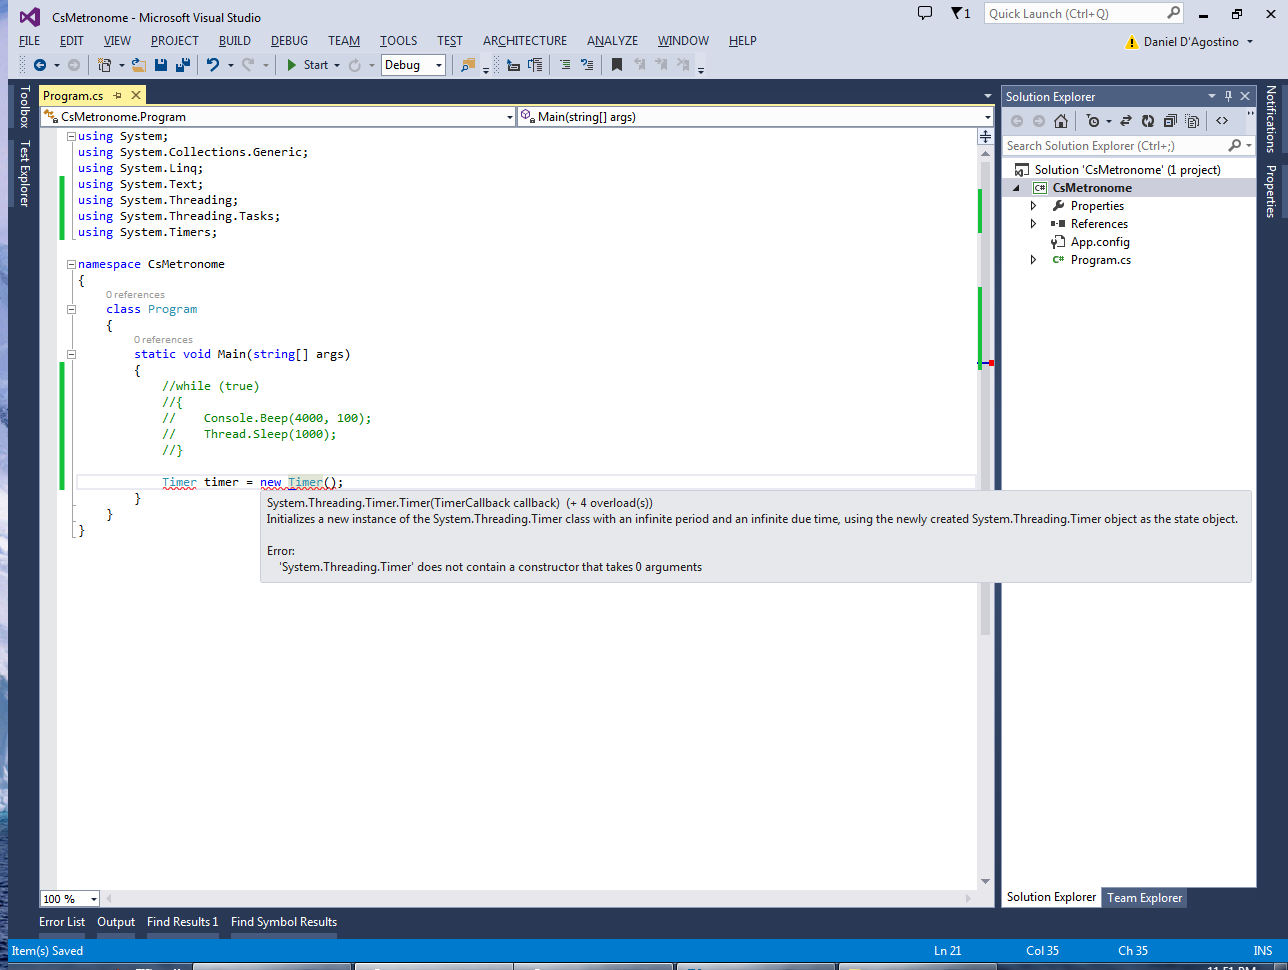This screenshot has width=1288, height=970.
Task: Collapse the namespace CsMetronome code block
Action: tap(71, 264)
